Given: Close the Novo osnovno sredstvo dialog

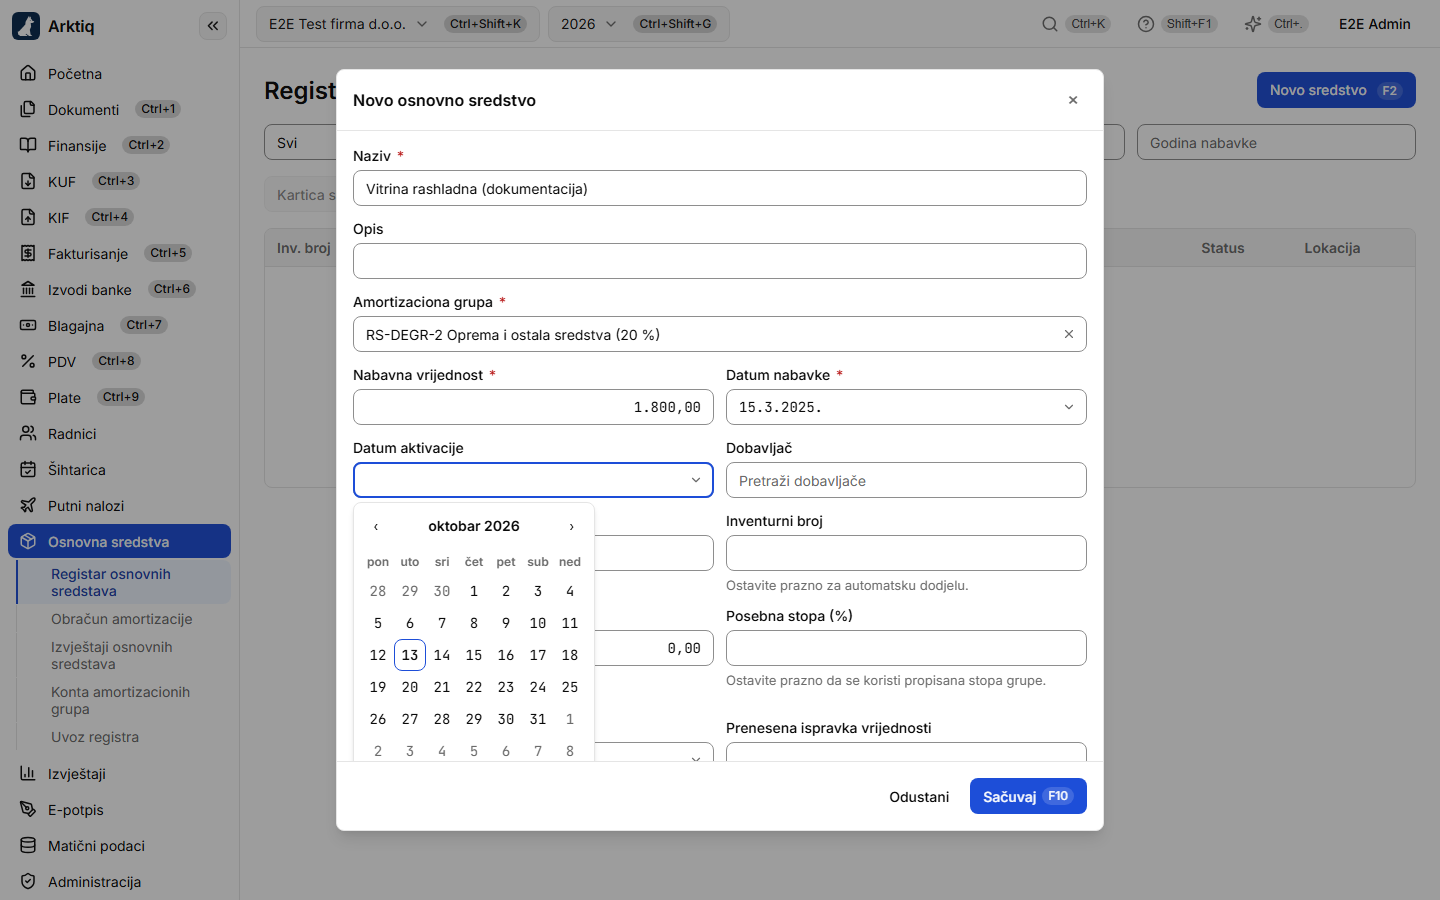Looking at the screenshot, I should (1073, 100).
